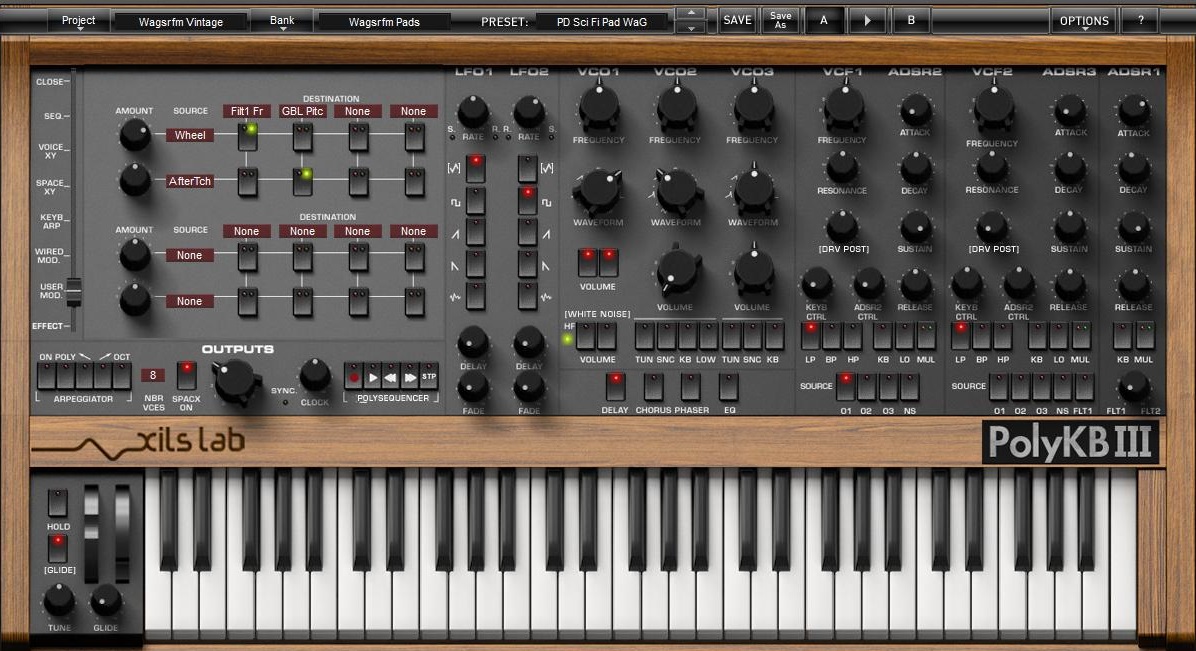Open the VOICE XY panel tab
1196x651 pixels.
pos(52,151)
